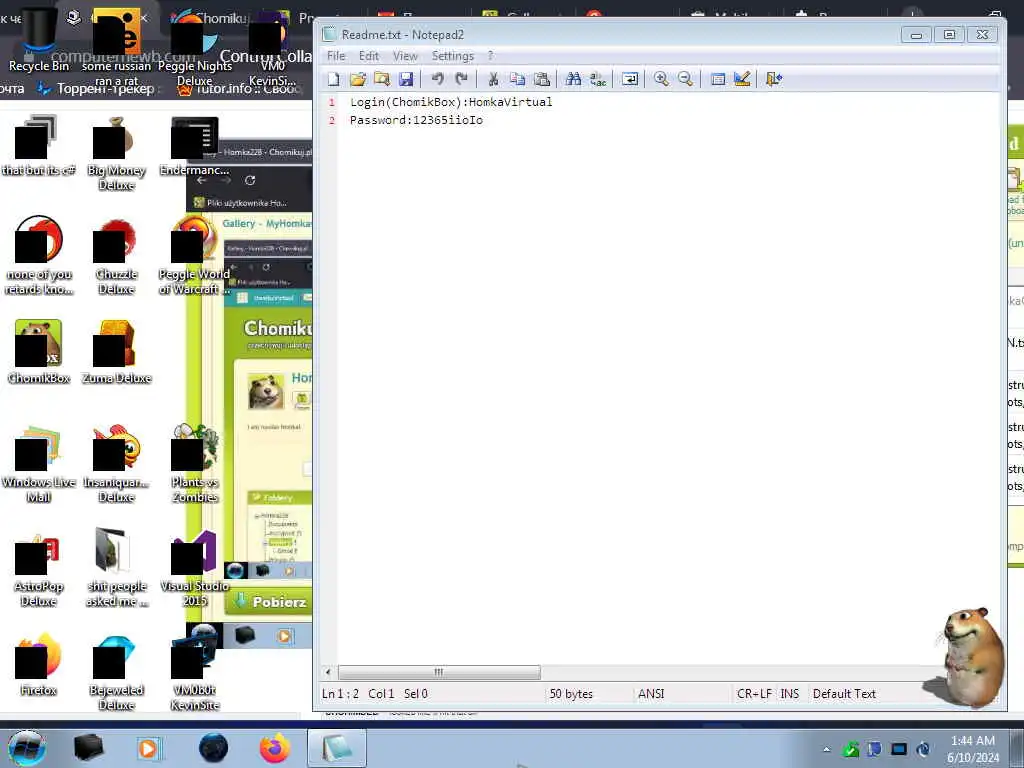1024x768 pixels.
Task: Open the ? help menu
Action: tap(490, 56)
